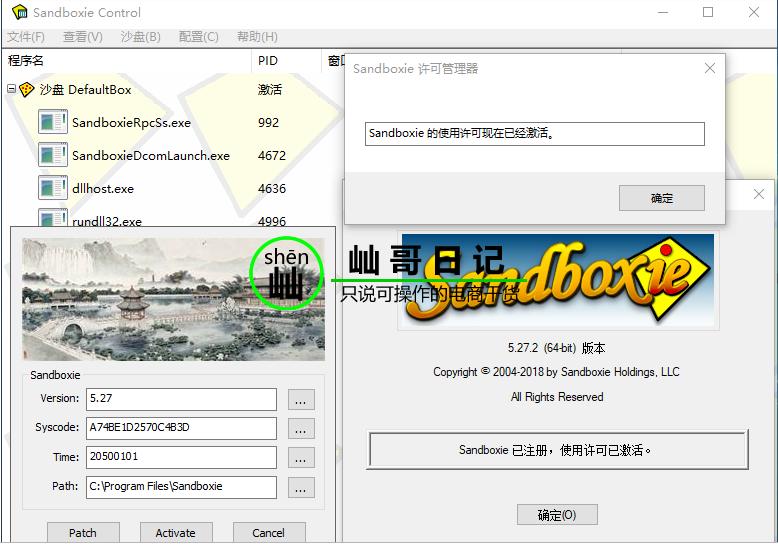Open the 文件(F) menu
This screenshot has width=778, height=546.
pyautogui.click(x=26, y=37)
